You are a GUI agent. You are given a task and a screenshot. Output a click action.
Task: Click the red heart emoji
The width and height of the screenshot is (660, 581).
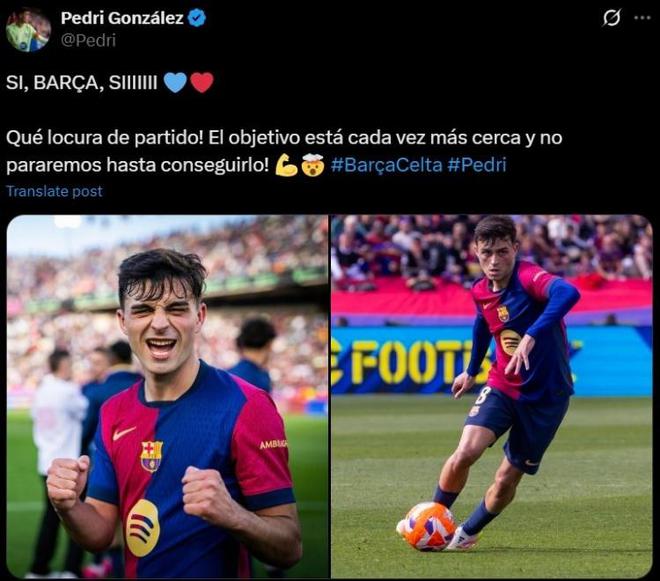click(202, 83)
